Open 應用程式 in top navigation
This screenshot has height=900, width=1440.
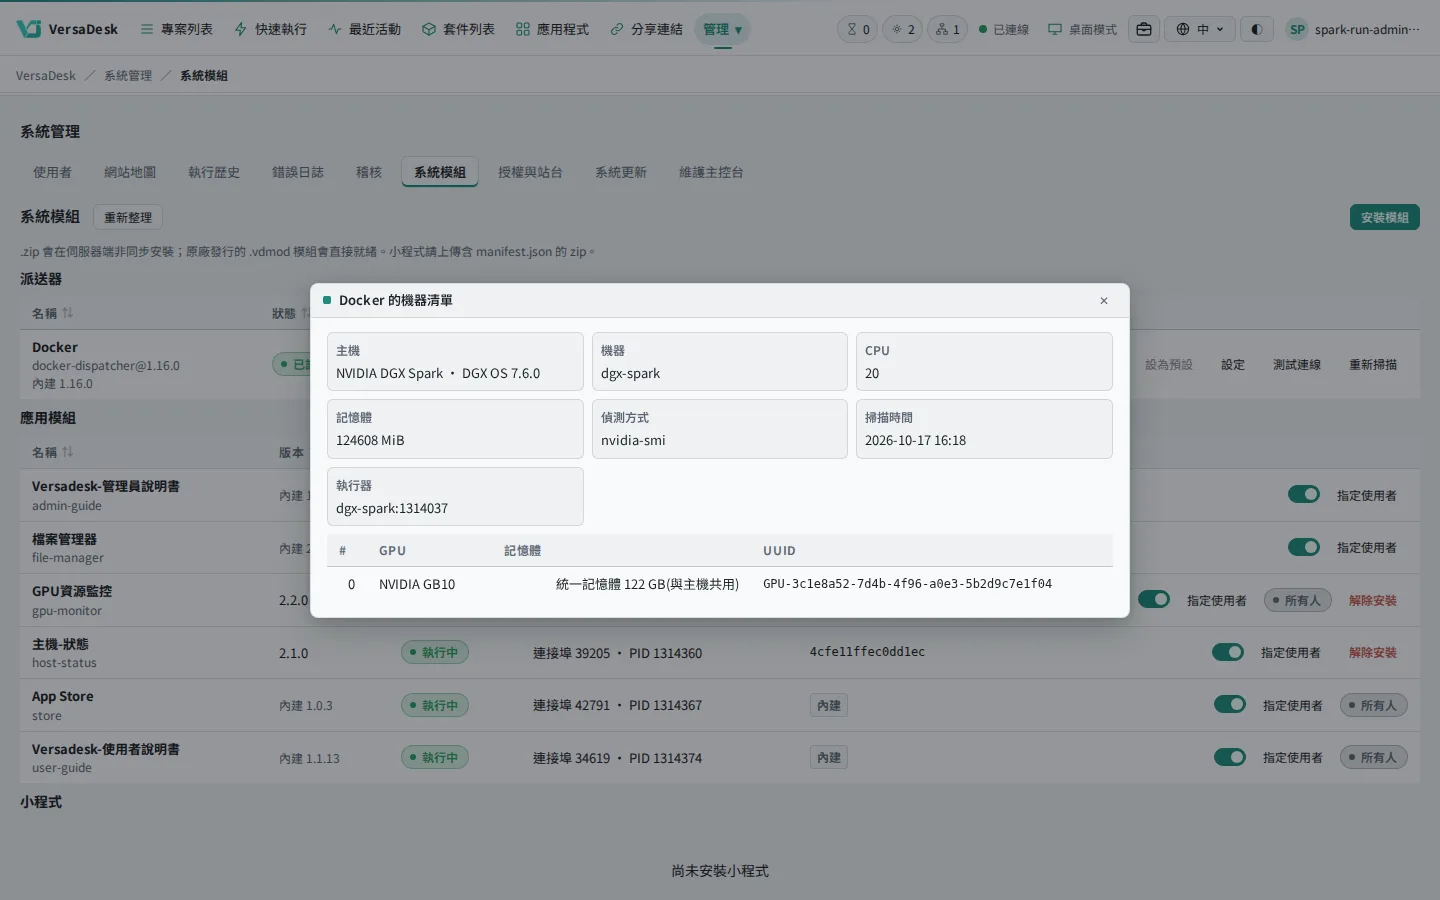pyautogui.click(x=553, y=29)
